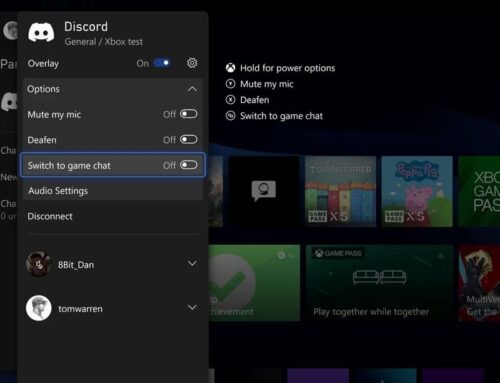Turn on the Mute my mic toggle
Viewport: 500px width, 383px height.
tap(189, 114)
